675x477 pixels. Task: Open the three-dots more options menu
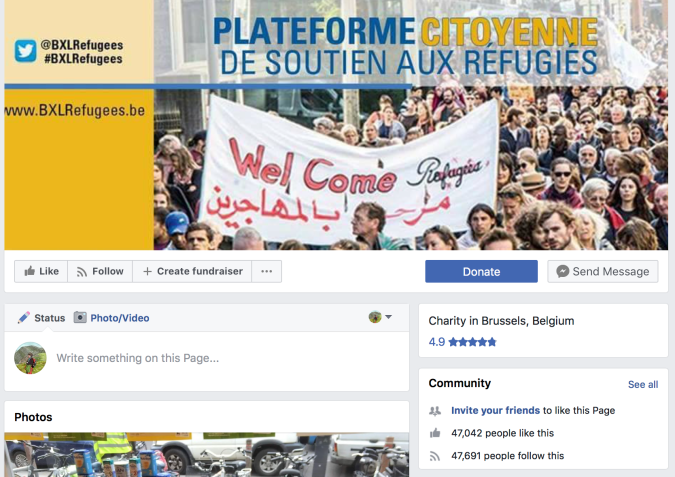point(266,271)
